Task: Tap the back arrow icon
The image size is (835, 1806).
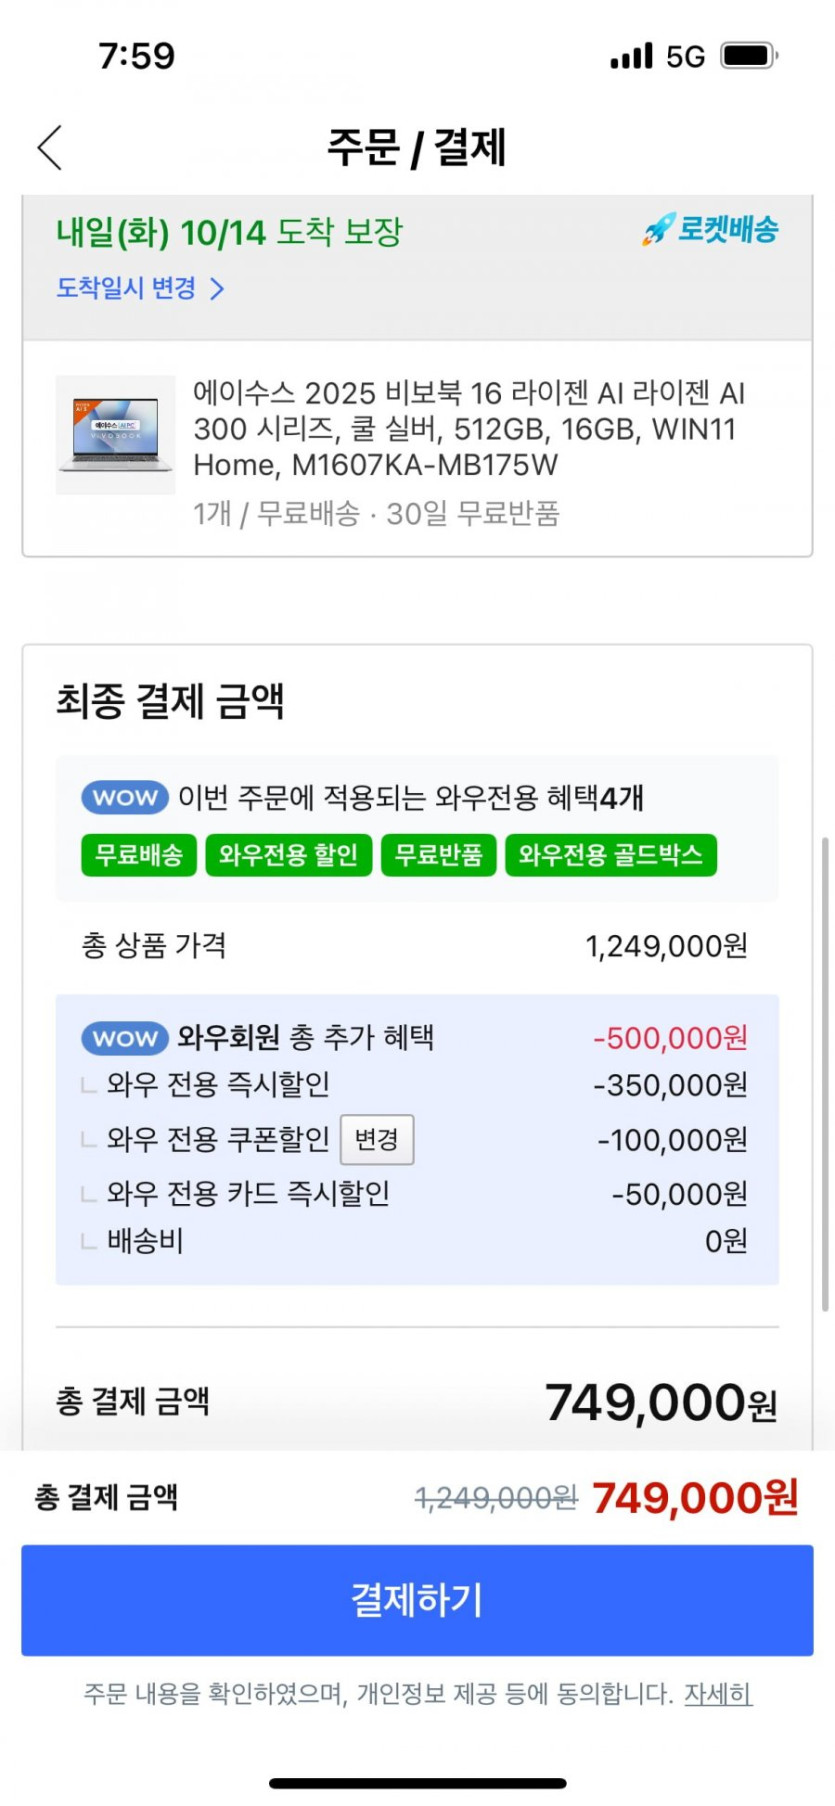Action: [x=50, y=148]
